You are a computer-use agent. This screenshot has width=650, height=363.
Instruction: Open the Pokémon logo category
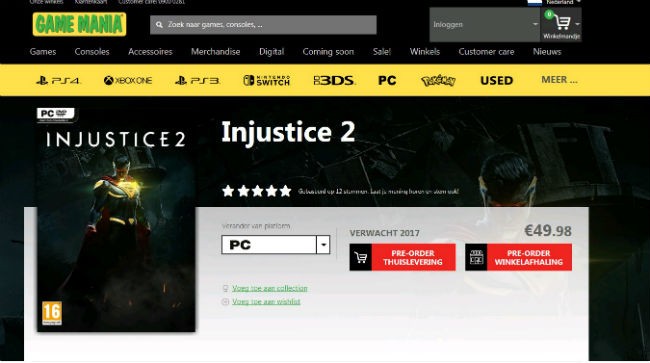438,80
